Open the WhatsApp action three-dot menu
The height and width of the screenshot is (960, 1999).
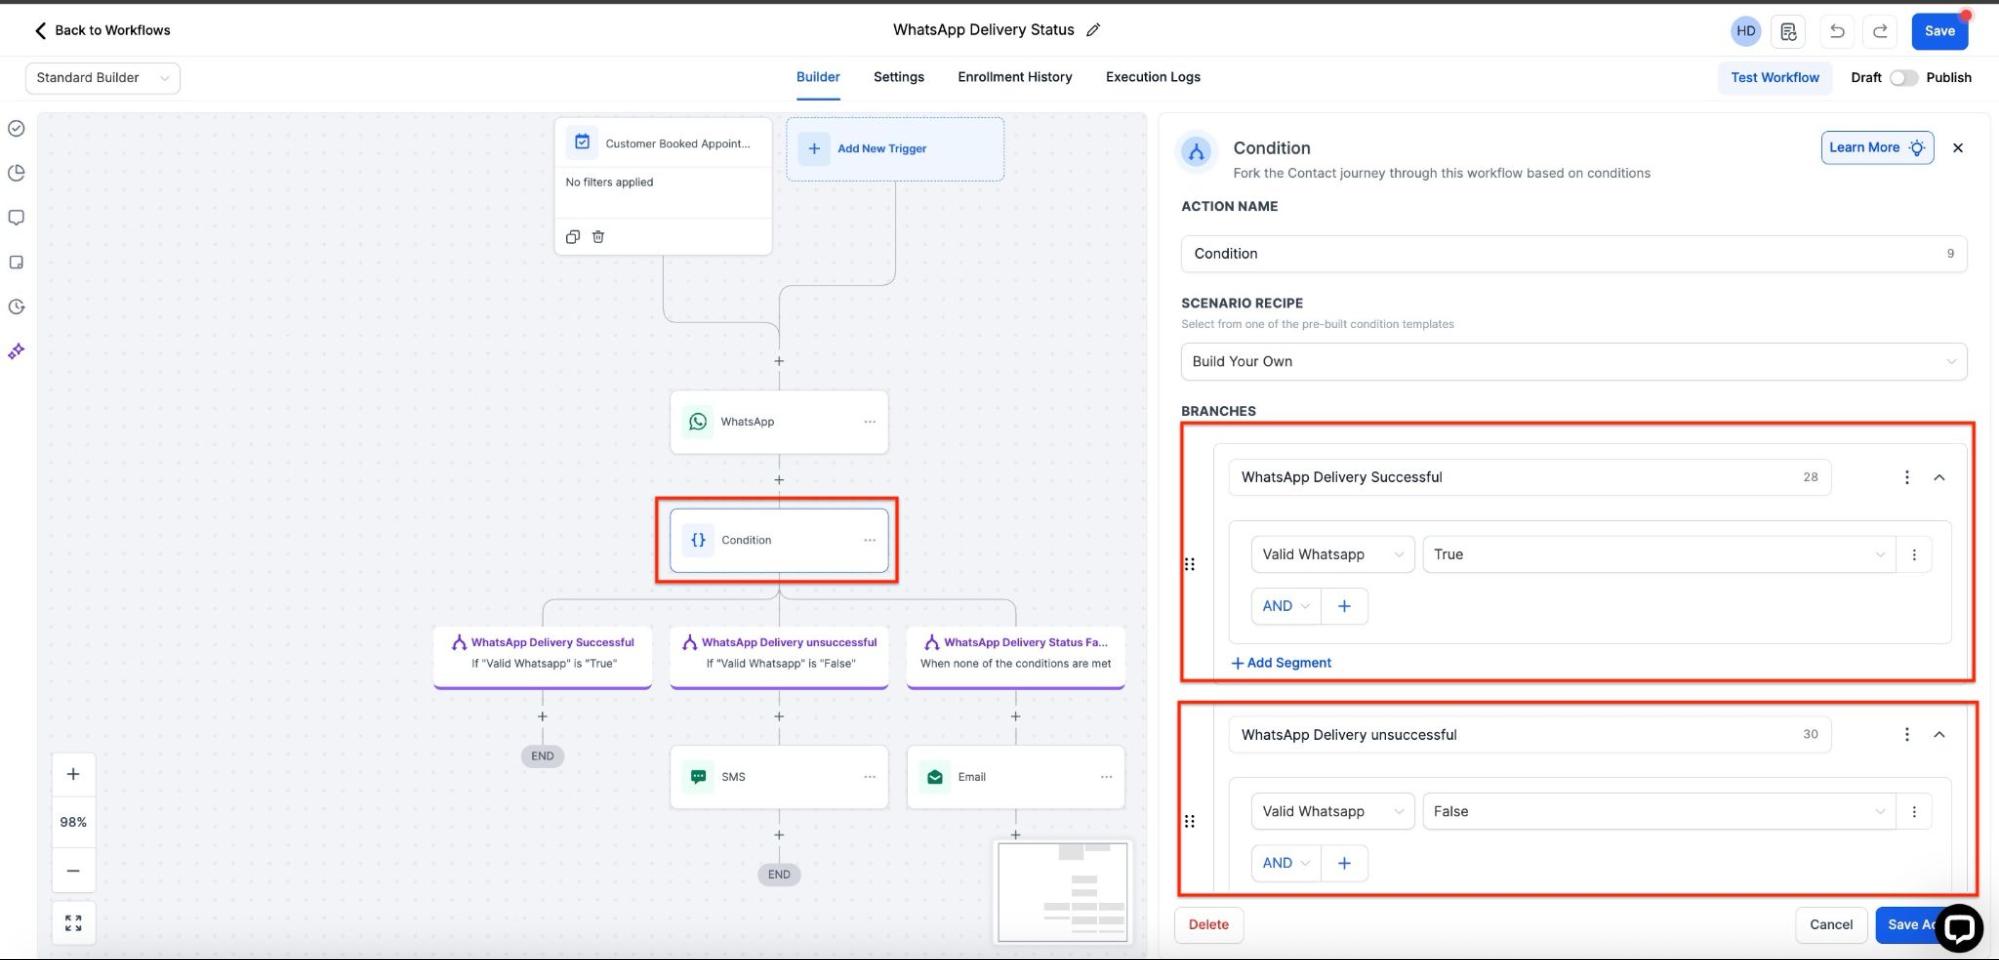869,422
